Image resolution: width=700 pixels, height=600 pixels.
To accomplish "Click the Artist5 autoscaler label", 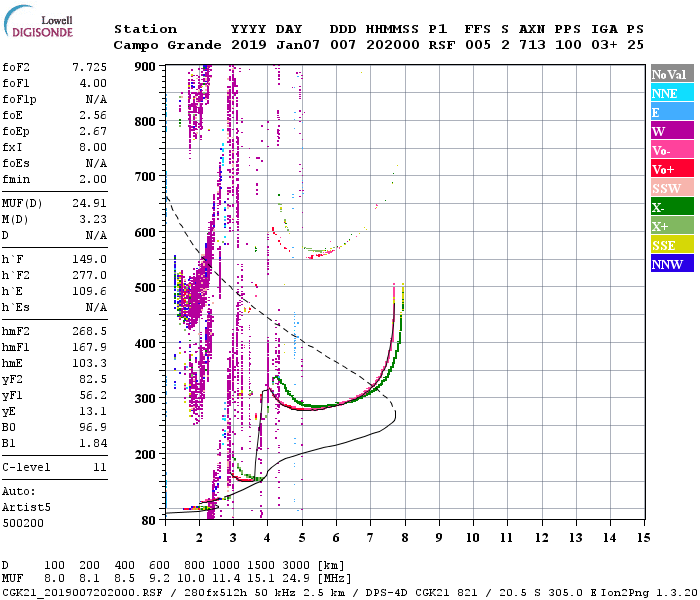I will 26,508.
